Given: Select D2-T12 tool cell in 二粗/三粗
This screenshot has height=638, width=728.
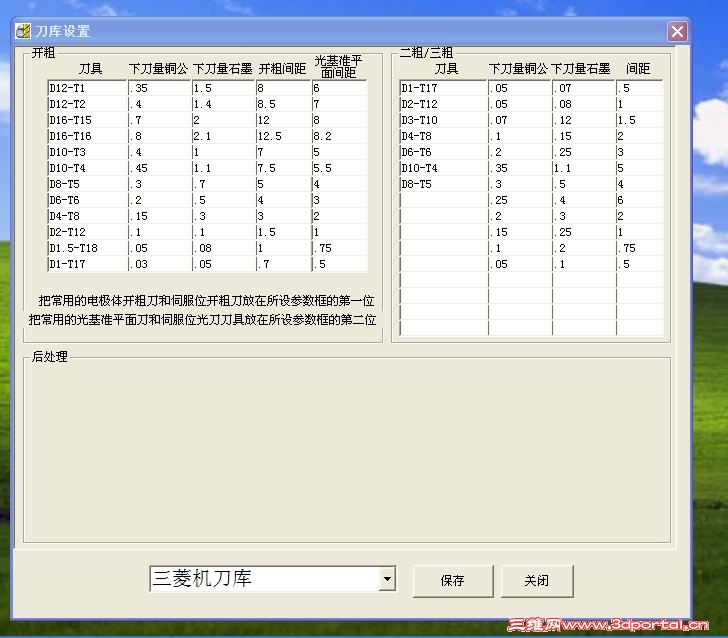Looking at the screenshot, I should [443, 104].
